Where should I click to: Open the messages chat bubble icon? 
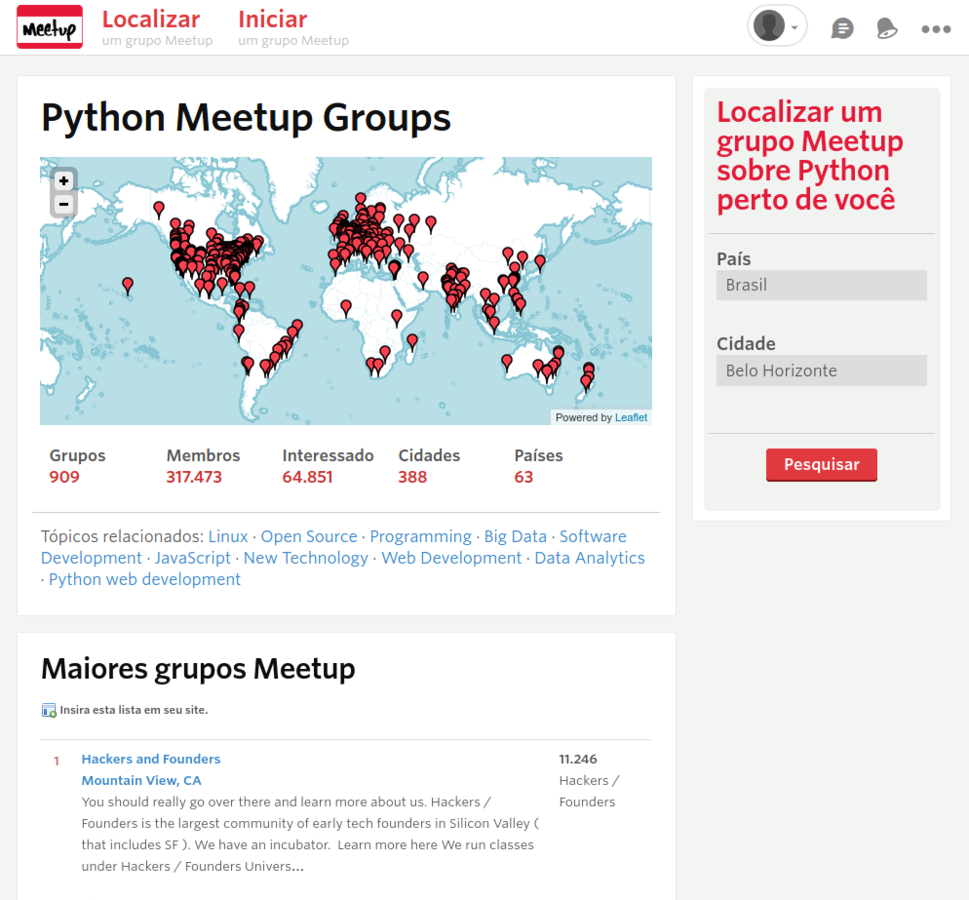point(842,28)
